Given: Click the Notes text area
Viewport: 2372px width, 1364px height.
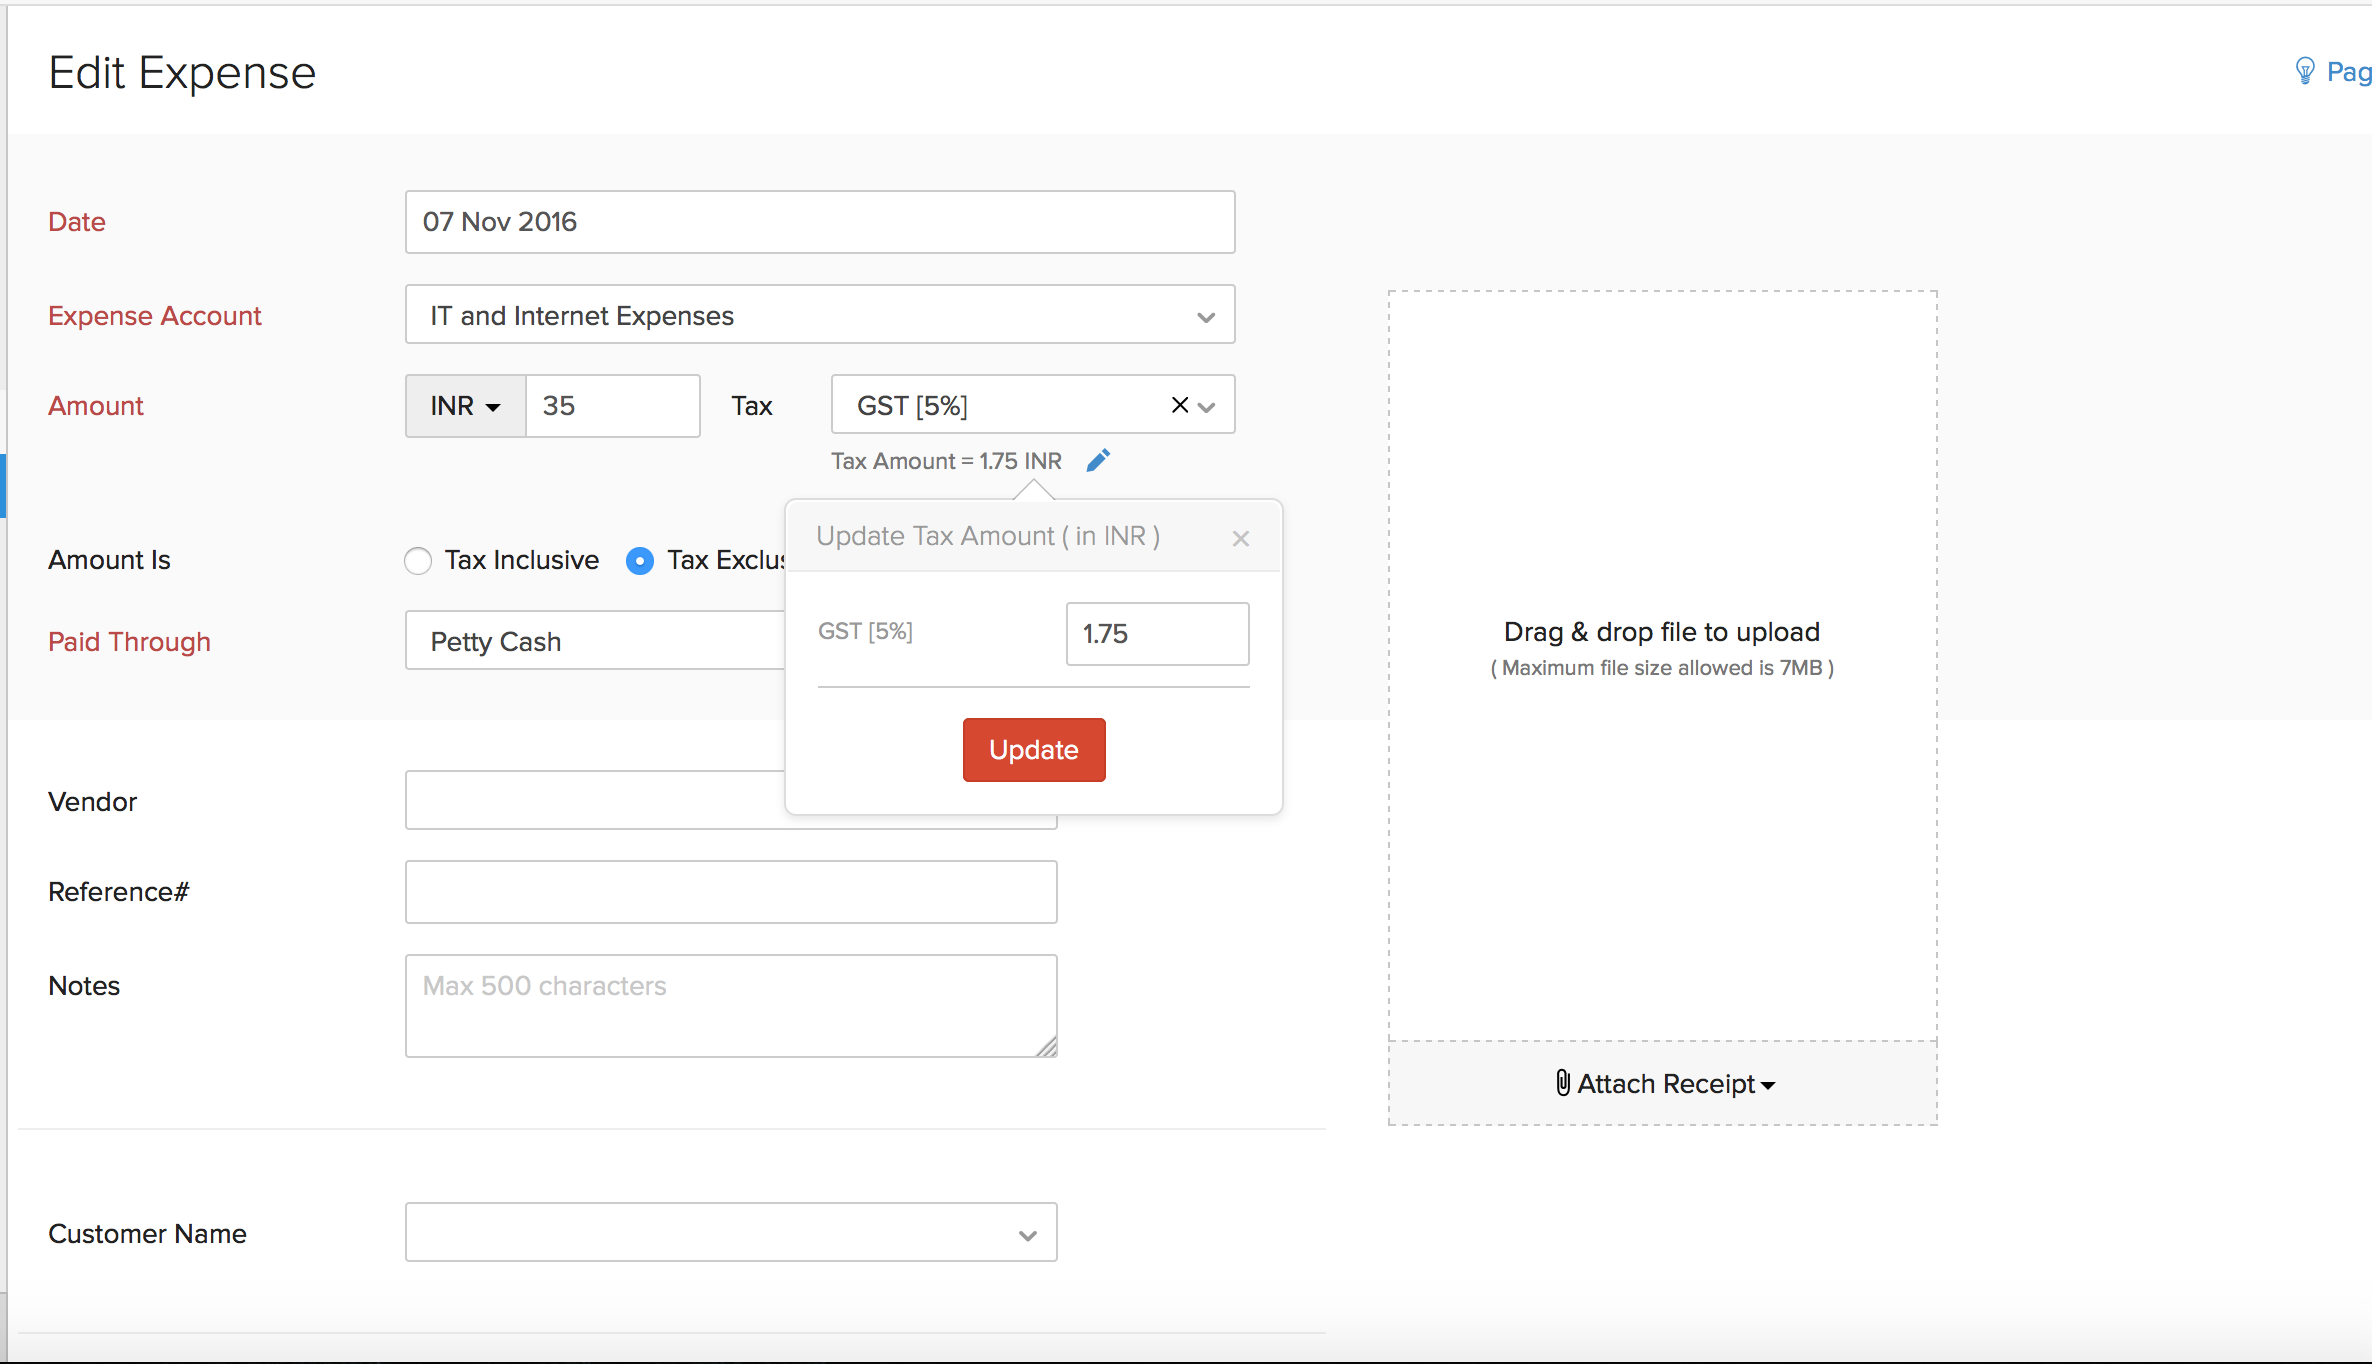Looking at the screenshot, I should [x=731, y=1006].
